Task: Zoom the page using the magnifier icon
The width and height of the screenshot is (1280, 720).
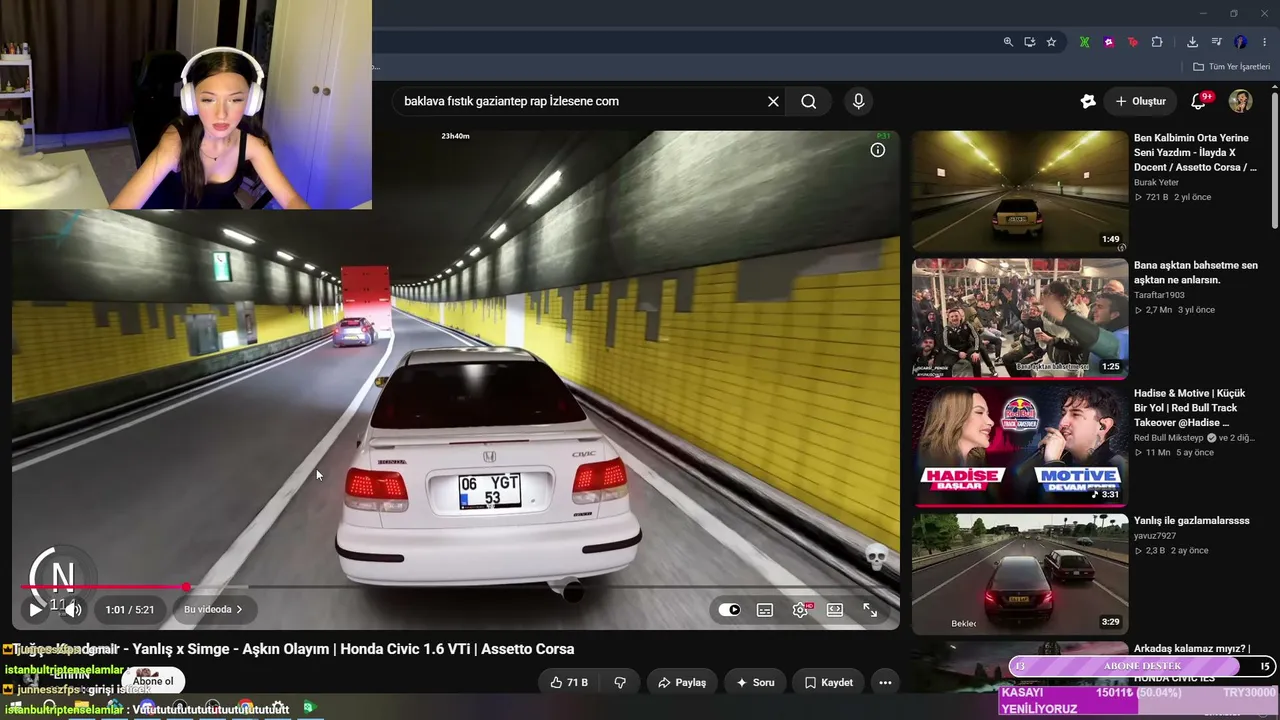Action: tap(1008, 42)
